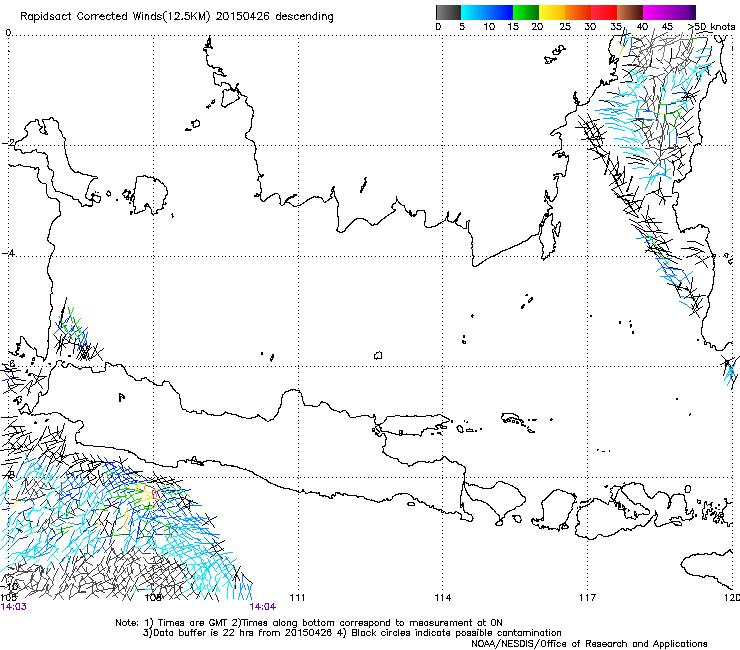Click the green 15-20 knots legend swatch

(526, 12)
